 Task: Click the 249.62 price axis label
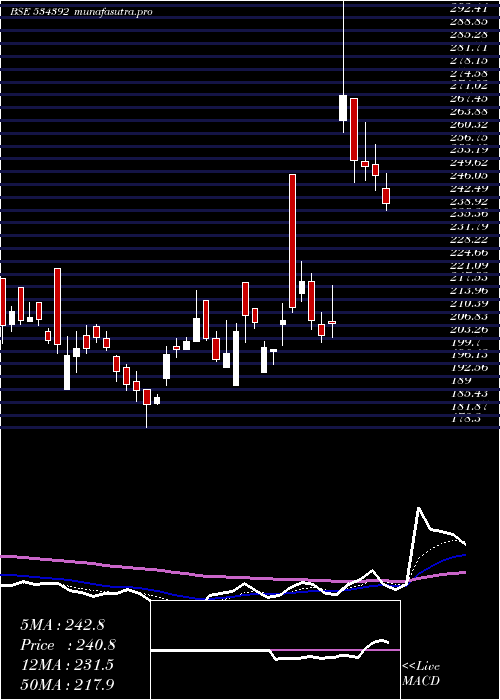470,162
